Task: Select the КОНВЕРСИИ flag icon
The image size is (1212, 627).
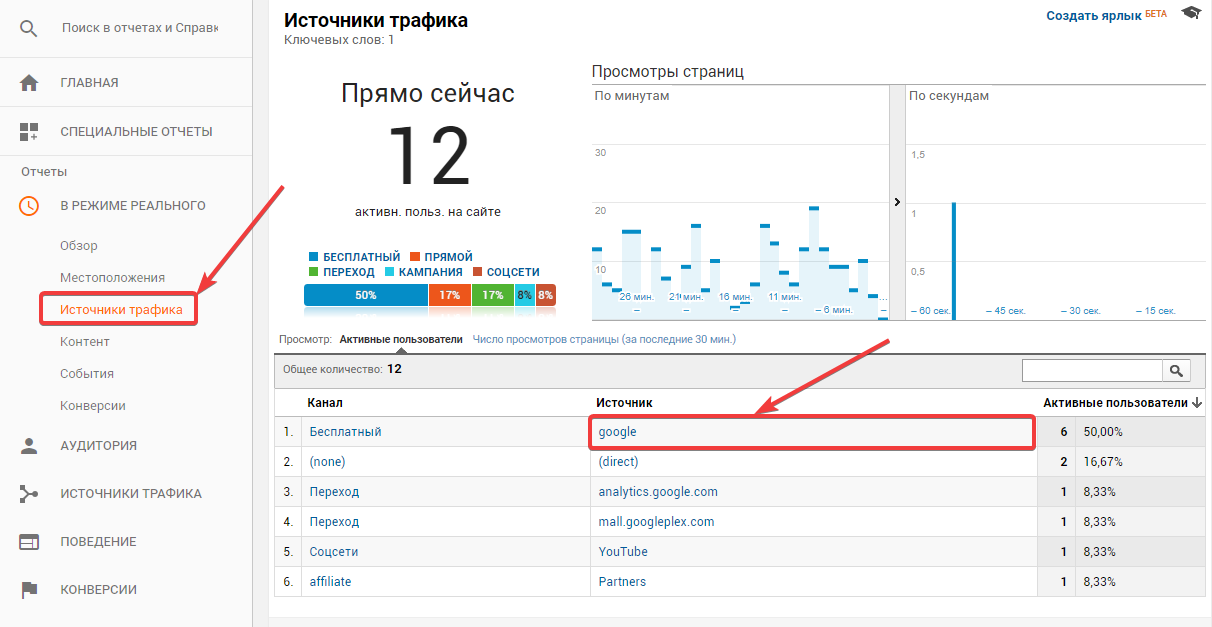Action: point(28,589)
